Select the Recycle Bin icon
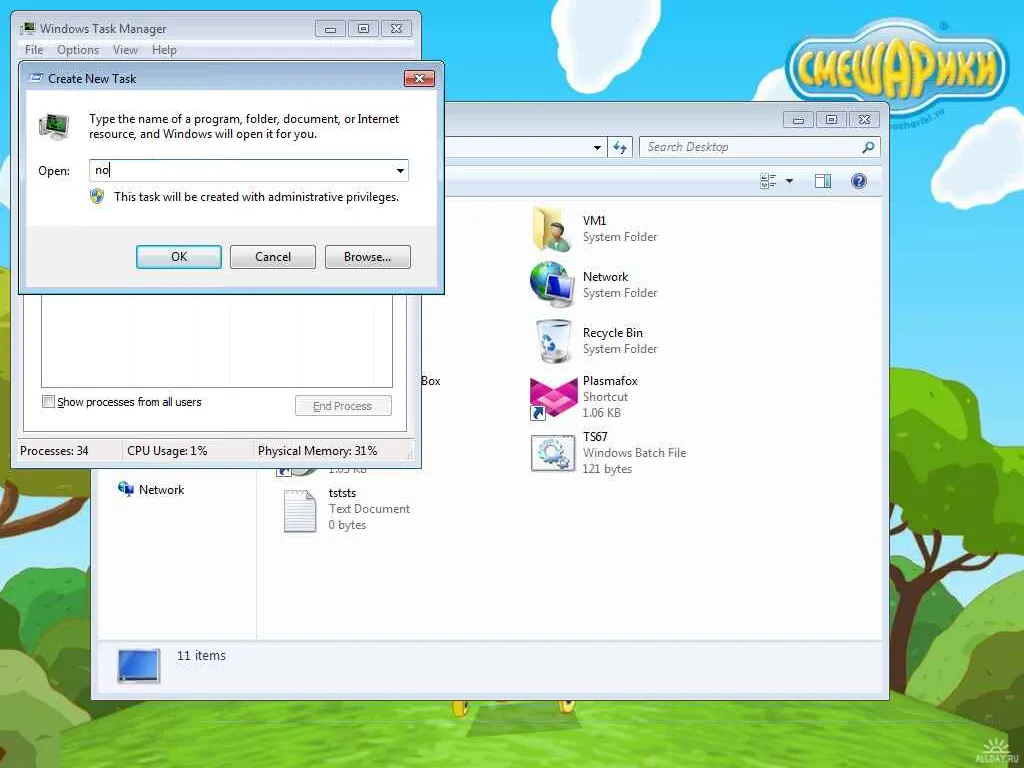Viewport: 1024px width, 768px height. 552,341
